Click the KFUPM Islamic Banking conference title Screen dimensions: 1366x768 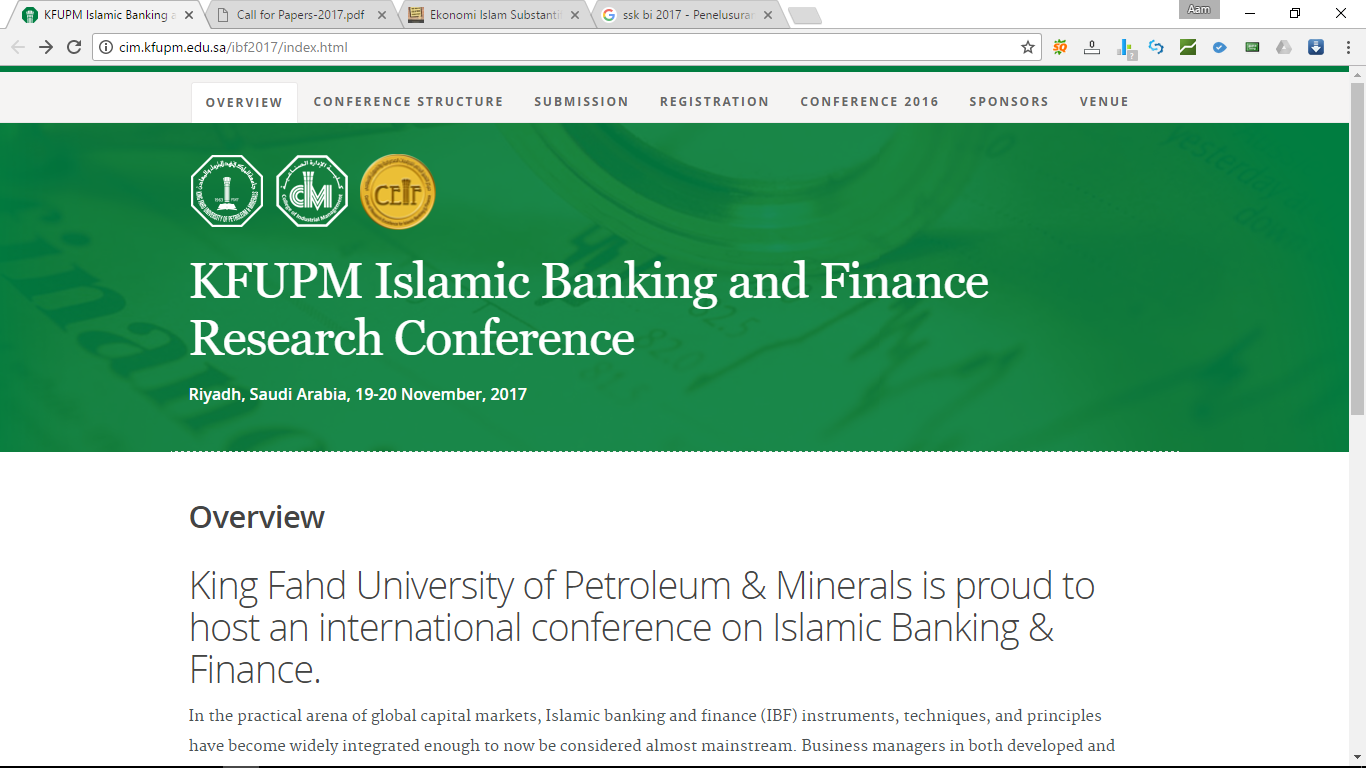[x=589, y=310]
